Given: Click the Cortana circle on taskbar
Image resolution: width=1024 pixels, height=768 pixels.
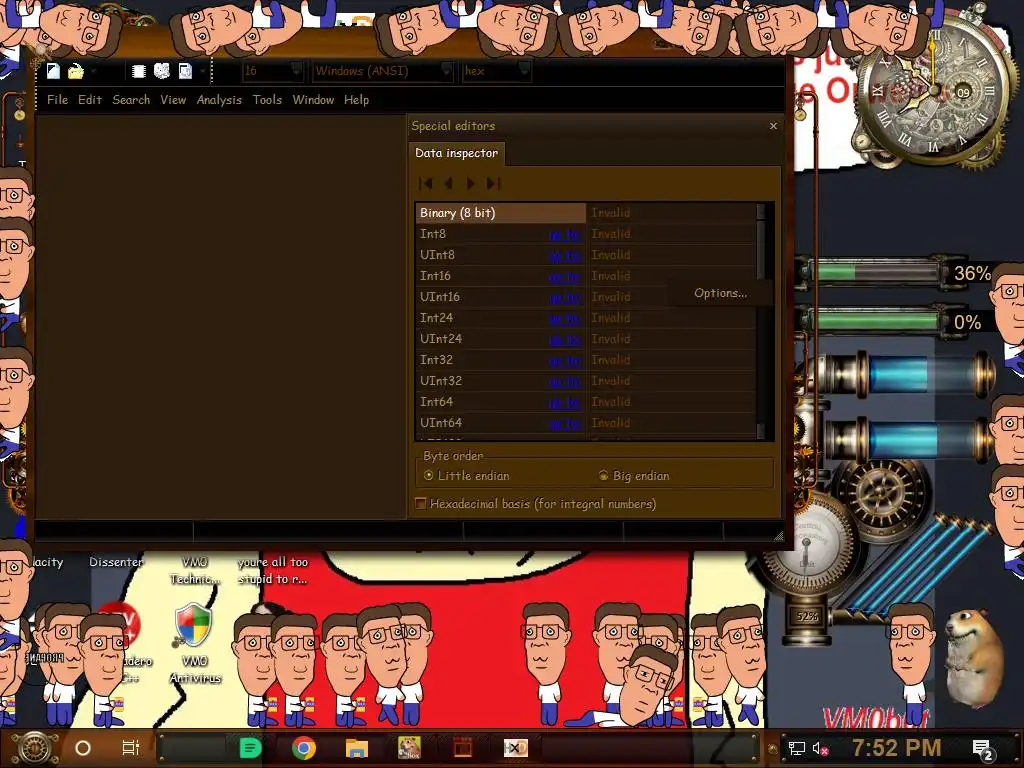Looking at the screenshot, I should click(x=83, y=748).
